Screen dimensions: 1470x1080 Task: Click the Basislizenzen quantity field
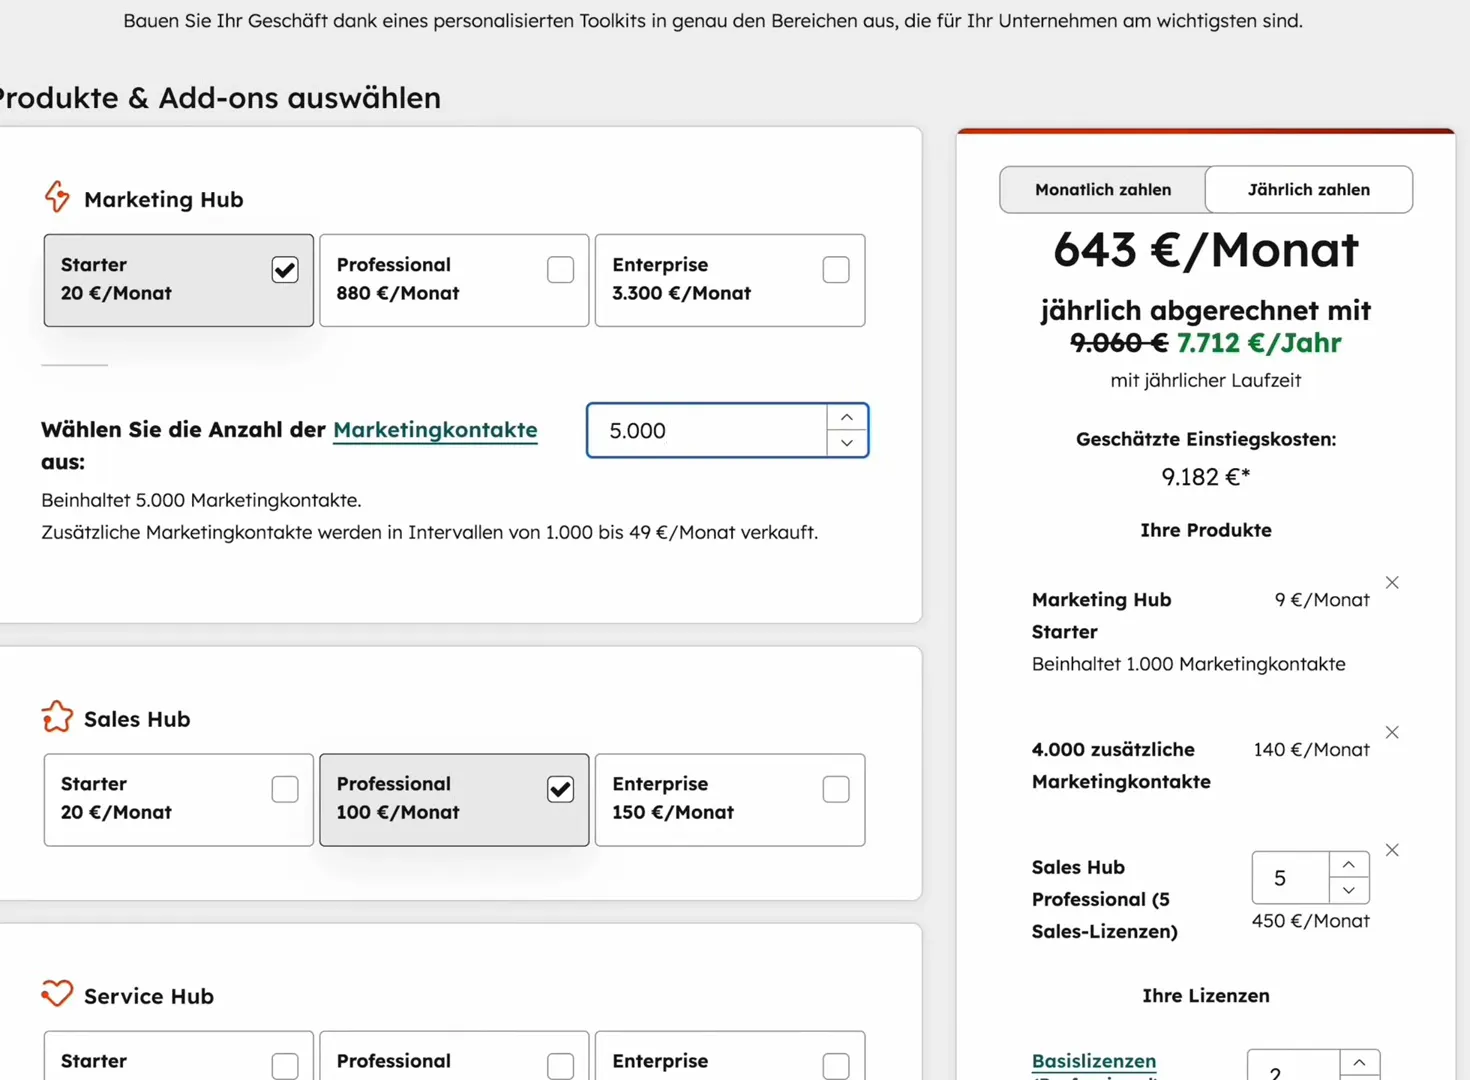[x=1293, y=1066]
